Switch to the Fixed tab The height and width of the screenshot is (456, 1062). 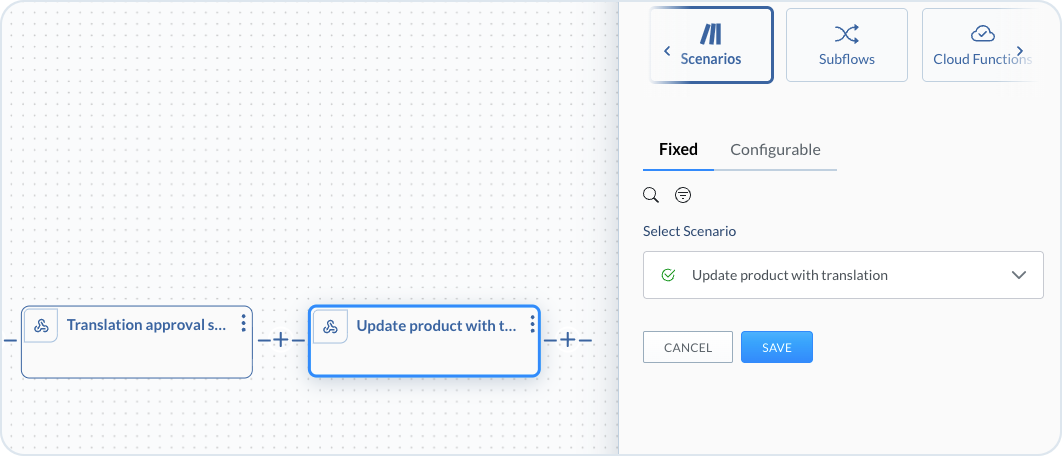pos(678,150)
